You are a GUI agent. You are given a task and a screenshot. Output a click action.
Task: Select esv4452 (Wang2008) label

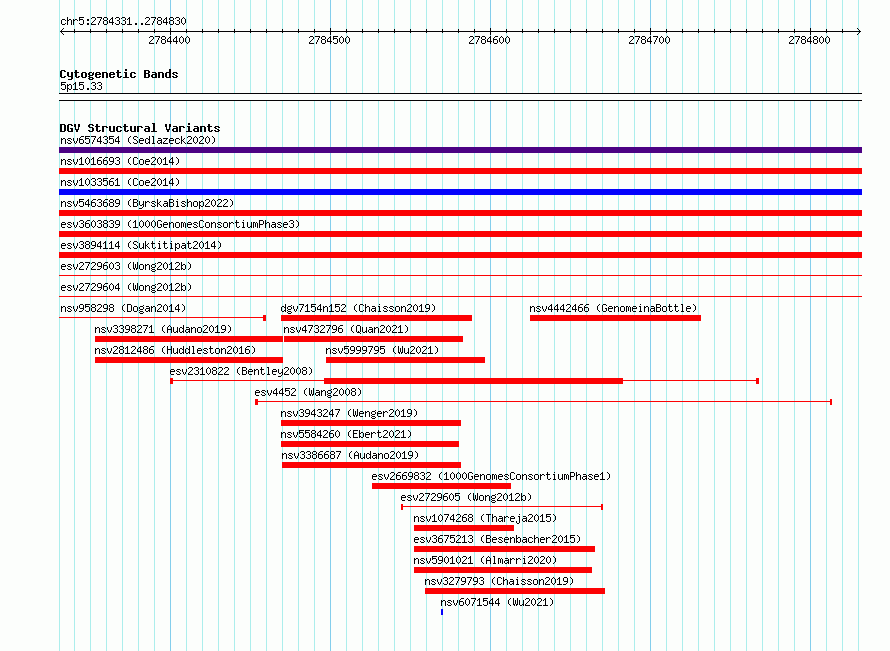(x=308, y=392)
